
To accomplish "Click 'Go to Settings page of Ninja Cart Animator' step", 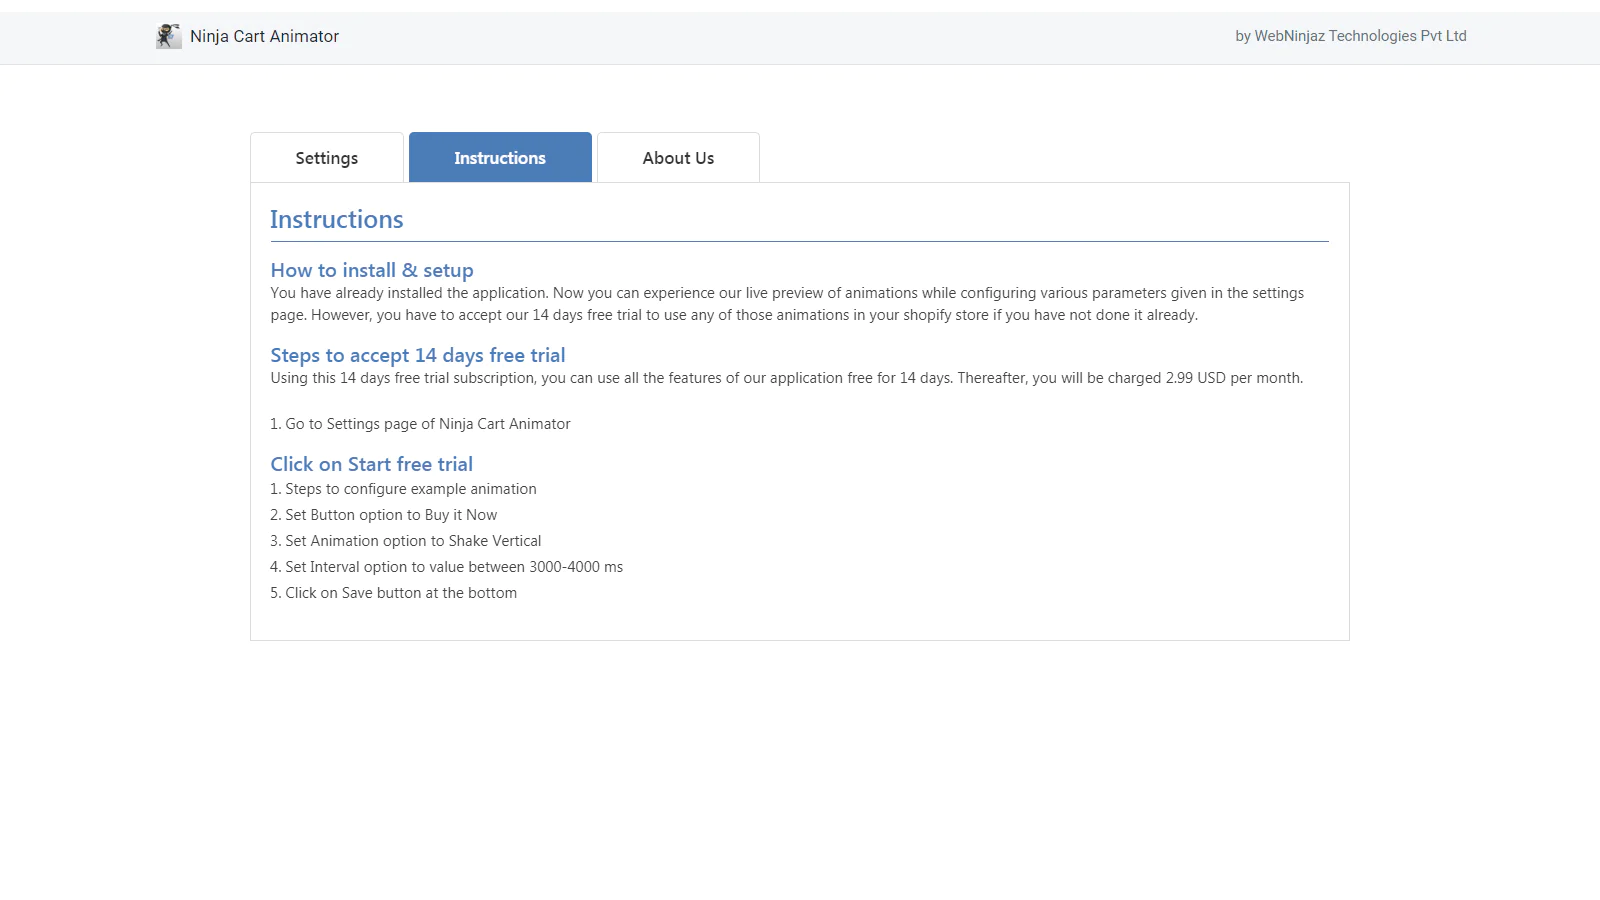I will 420,424.
